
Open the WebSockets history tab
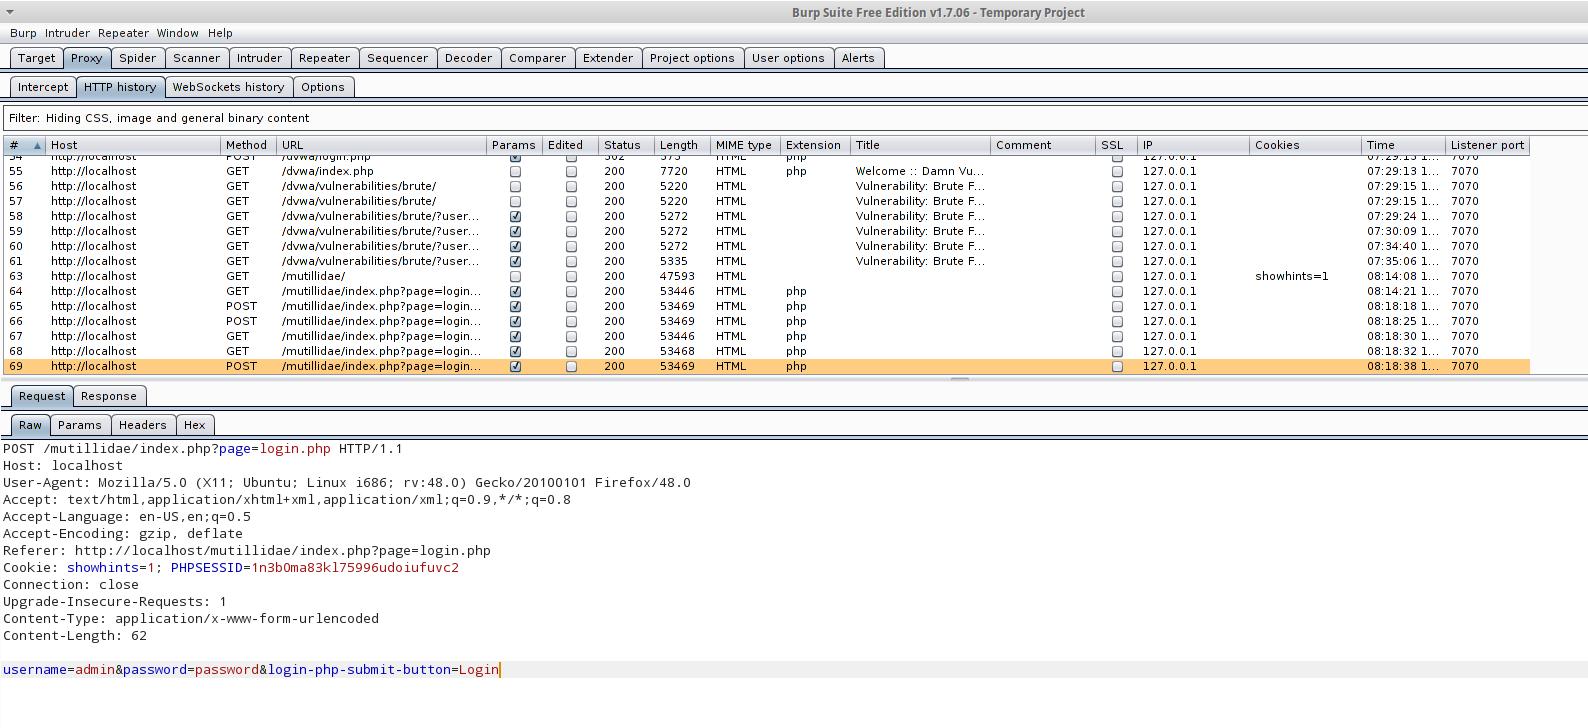[228, 87]
